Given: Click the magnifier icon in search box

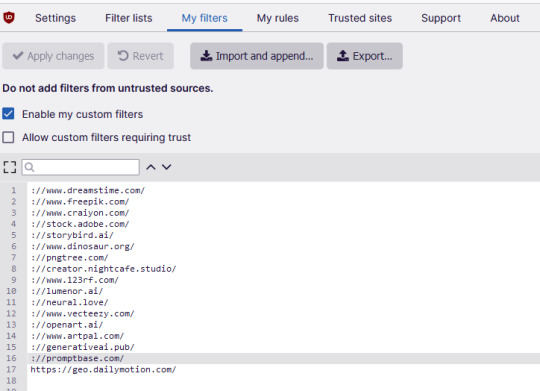Looking at the screenshot, I should [x=30, y=167].
